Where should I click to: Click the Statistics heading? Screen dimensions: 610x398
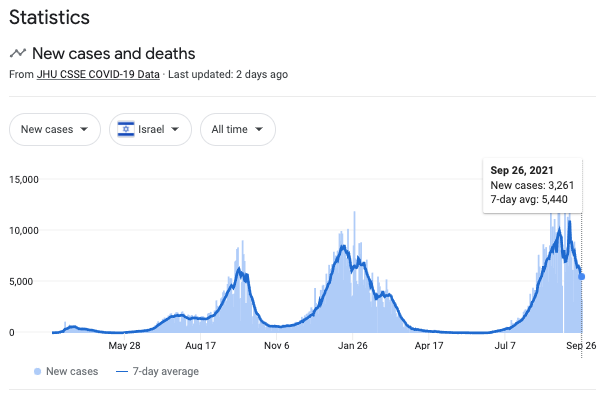tap(49, 17)
